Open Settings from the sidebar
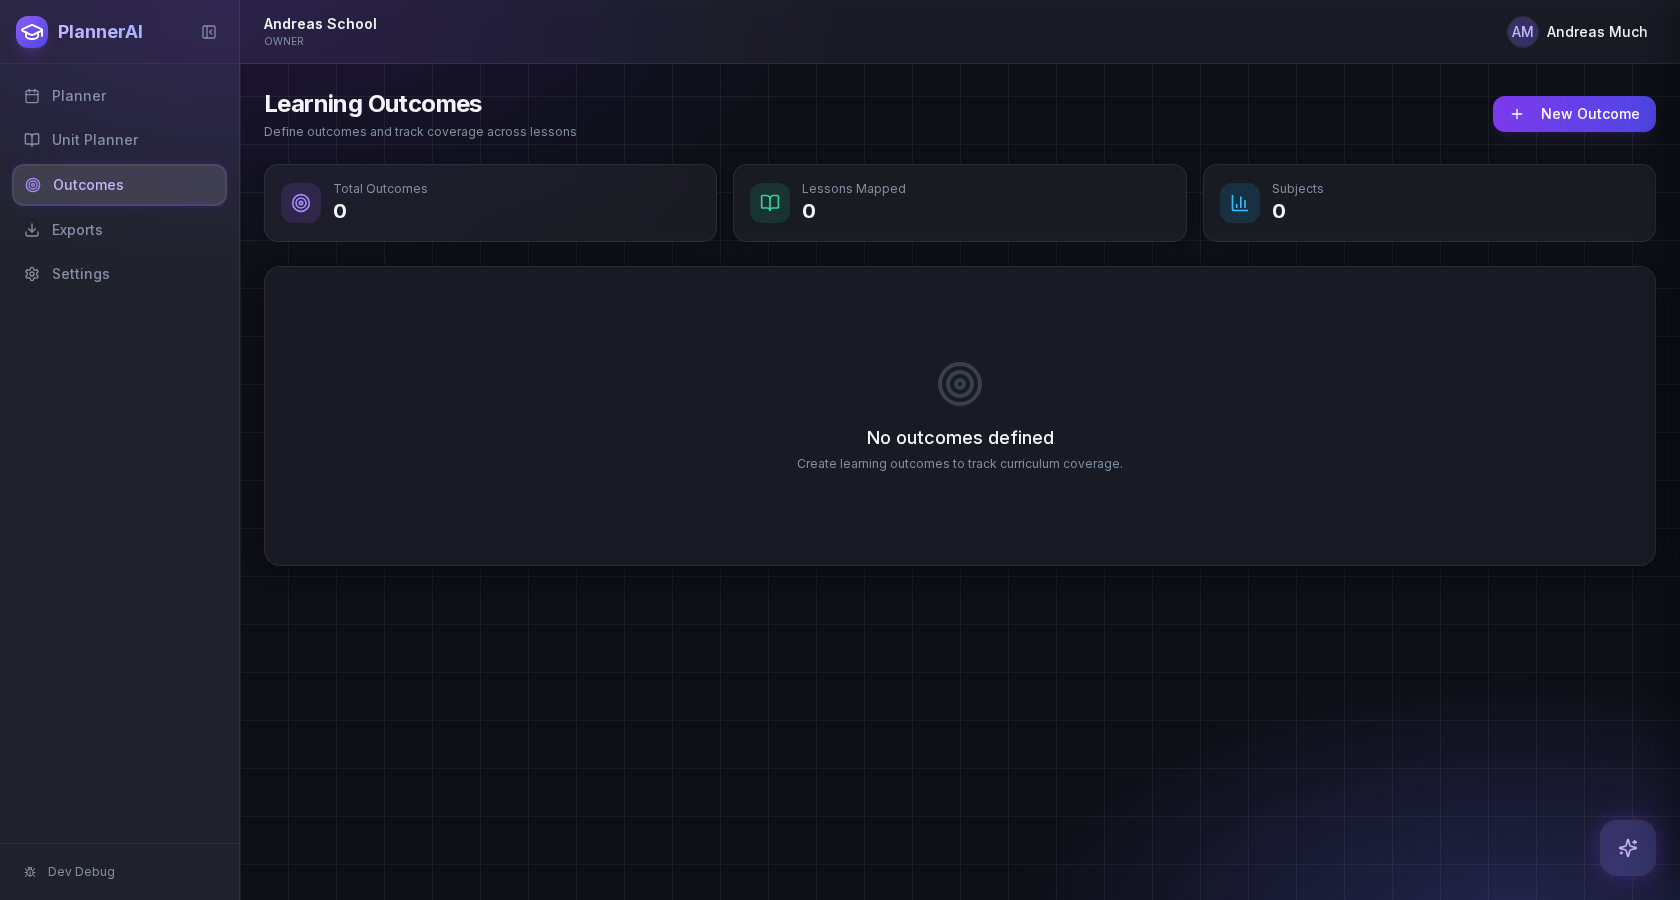 (x=80, y=274)
